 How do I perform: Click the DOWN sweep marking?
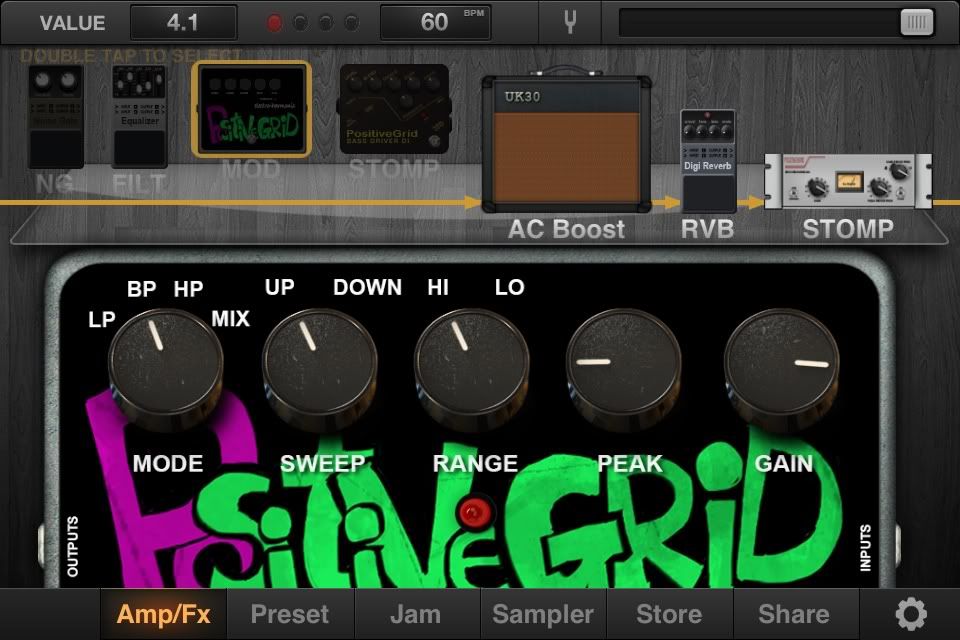pyautogui.click(x=367, y=287)
